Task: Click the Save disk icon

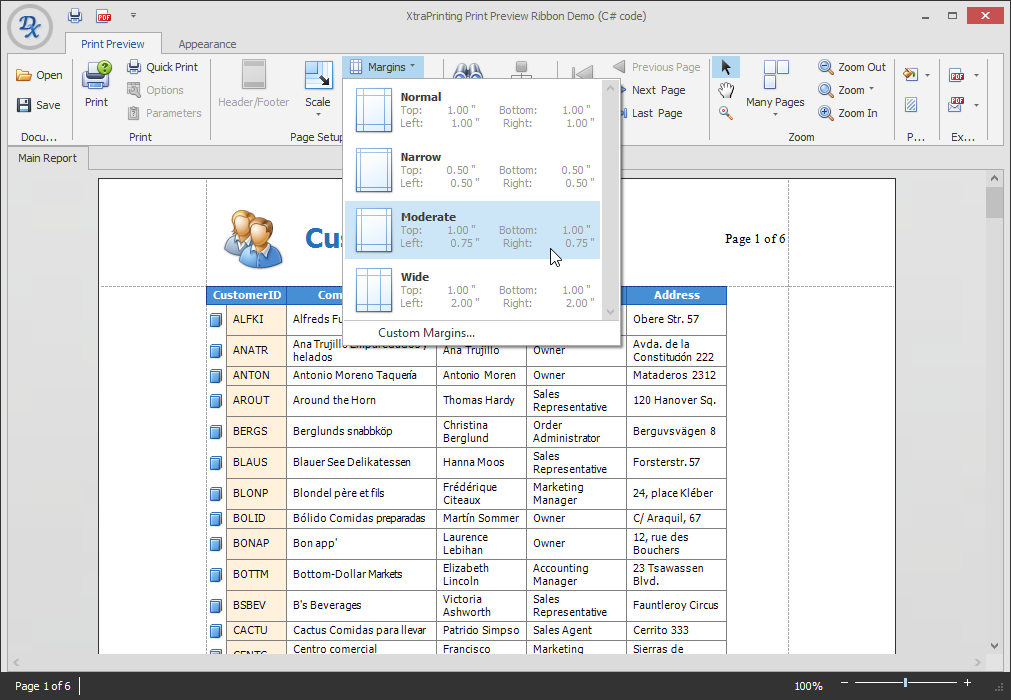Action: click(x=24, y=105)
